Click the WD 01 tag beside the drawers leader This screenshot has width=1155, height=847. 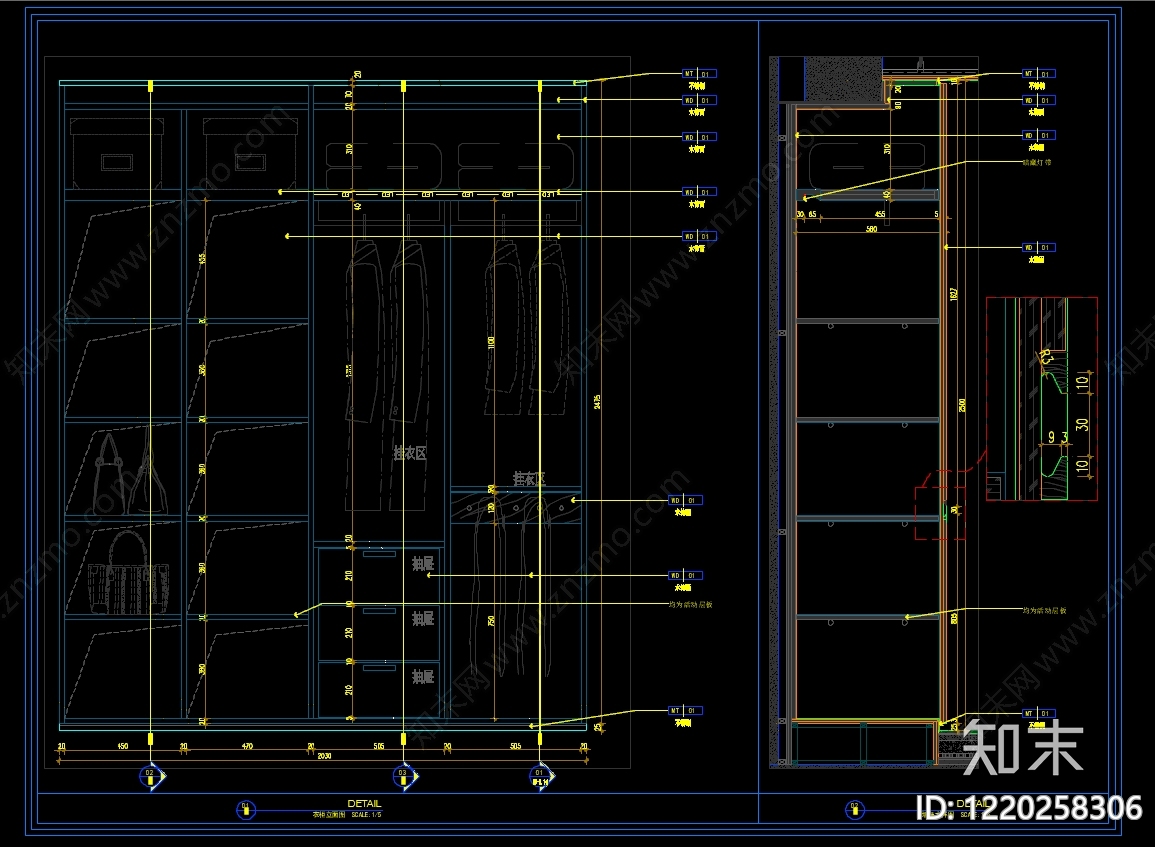pyautogui.click(x=685, y=575)
